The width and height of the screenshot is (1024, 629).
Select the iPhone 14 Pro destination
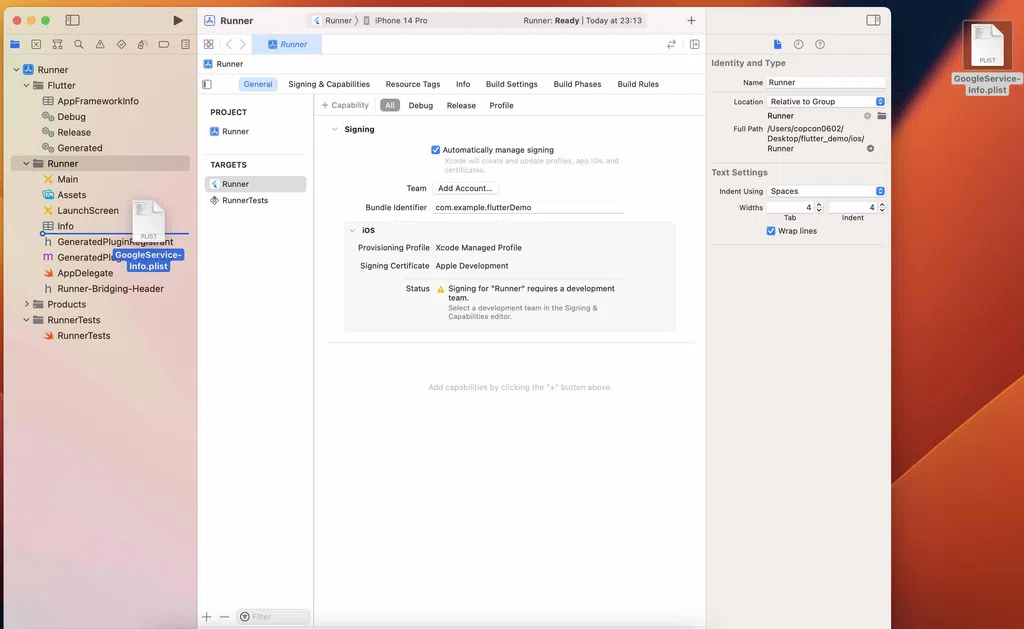396,20
